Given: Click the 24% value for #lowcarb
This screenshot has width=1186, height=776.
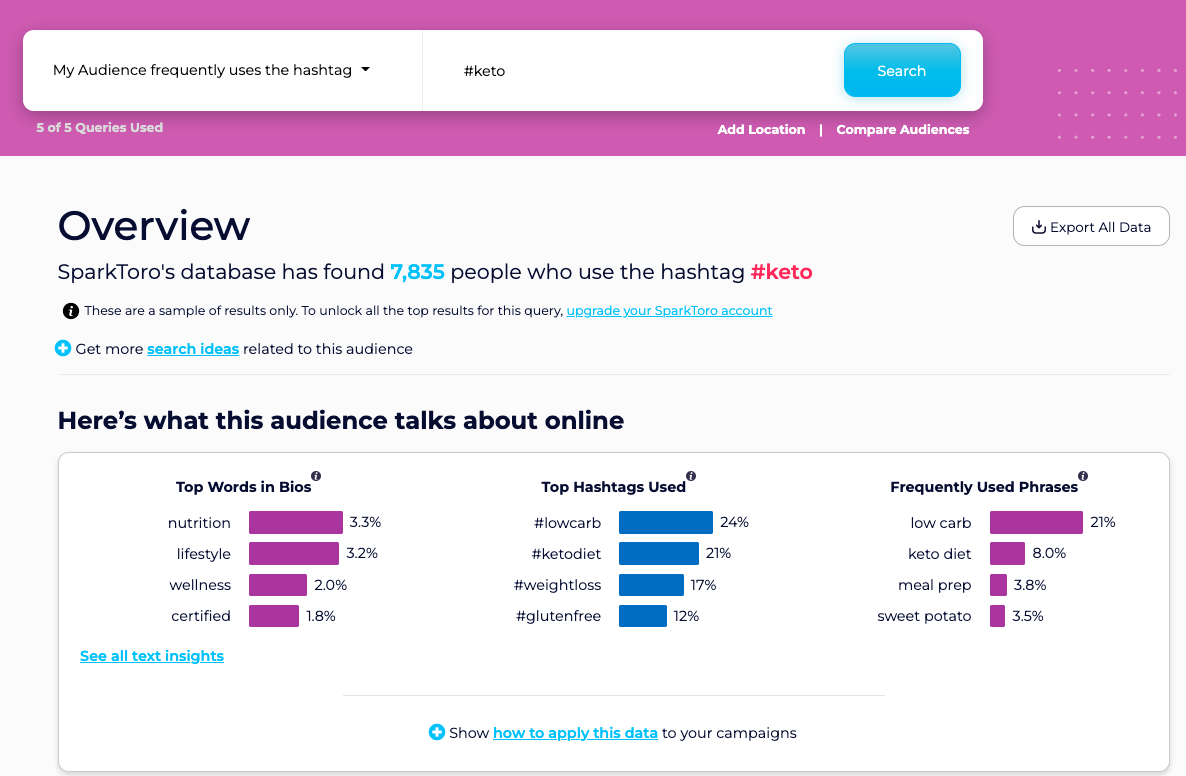Looking at the screenshot, I should pyautogui.click(x=734, y=522).
